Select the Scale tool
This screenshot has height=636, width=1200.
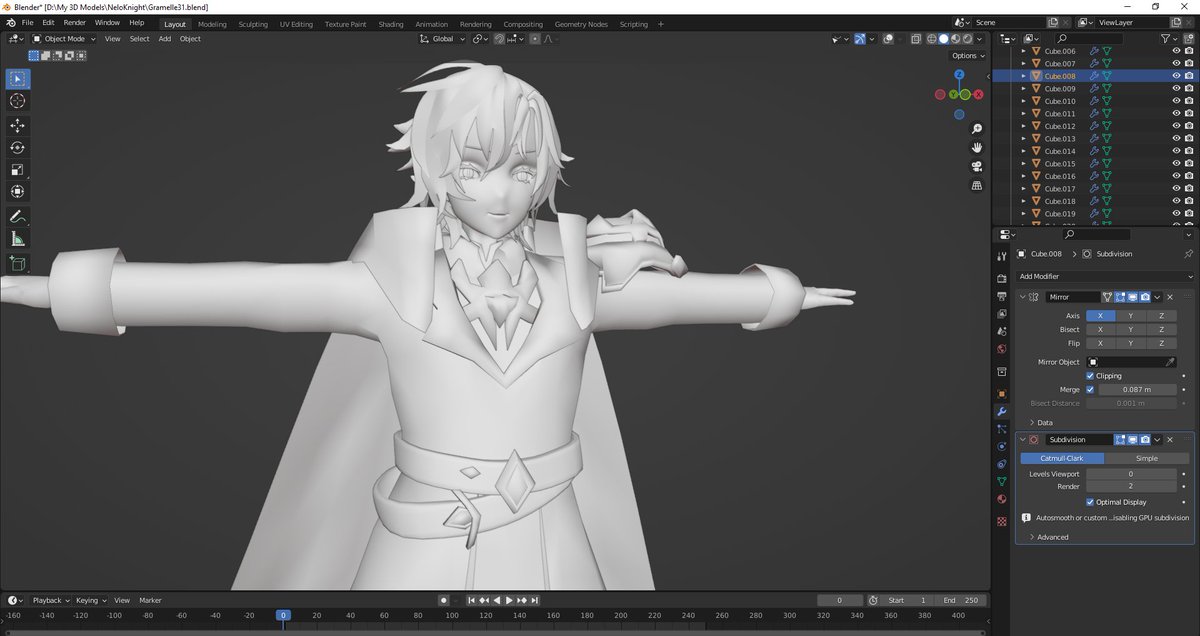[x=17, y=169]
